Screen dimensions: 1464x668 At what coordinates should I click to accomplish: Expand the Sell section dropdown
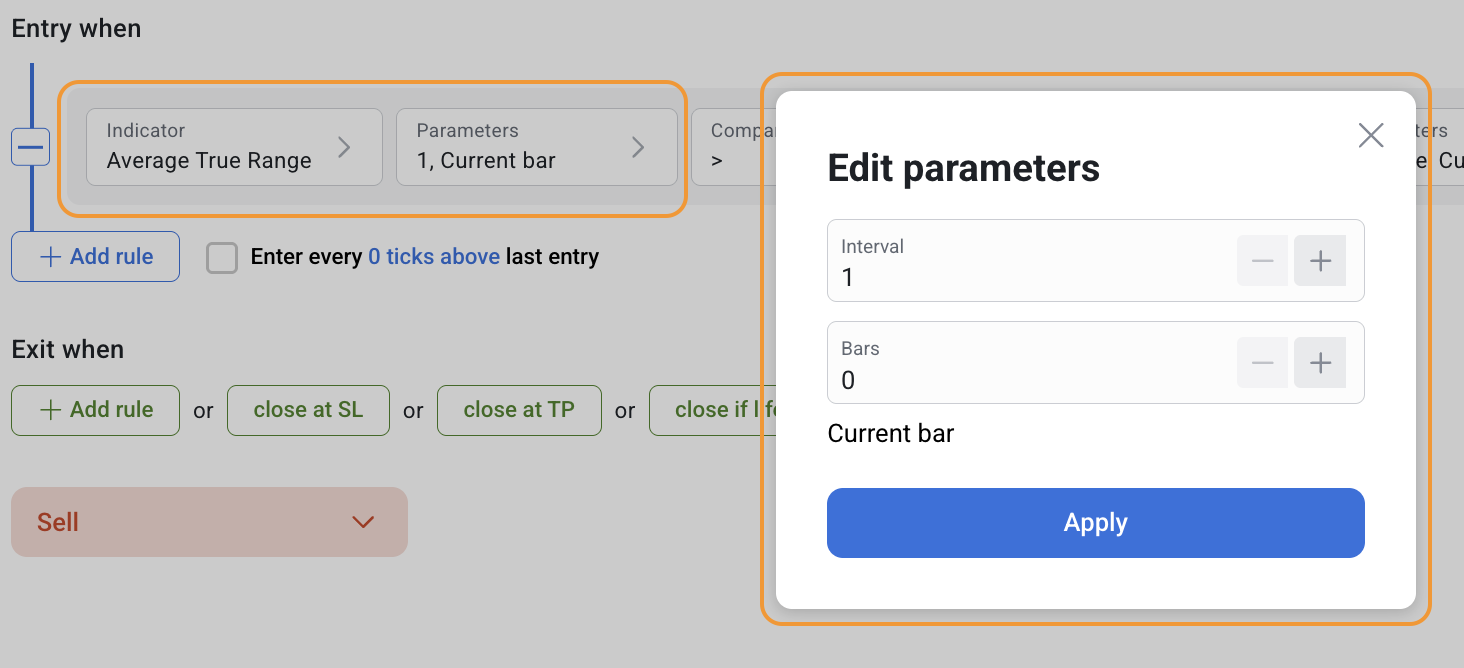[x=209, y=522]
